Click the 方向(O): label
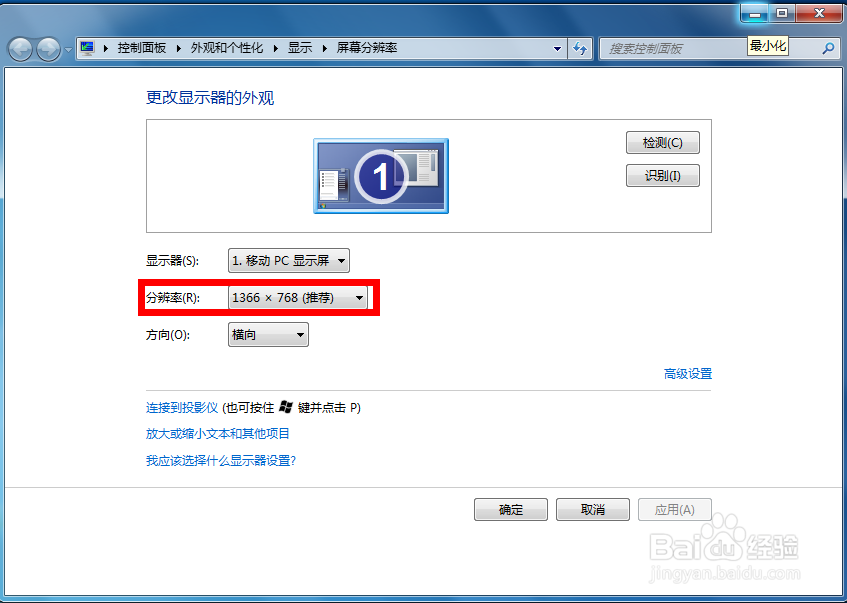847x603 pixels. [x=168, y=335]
